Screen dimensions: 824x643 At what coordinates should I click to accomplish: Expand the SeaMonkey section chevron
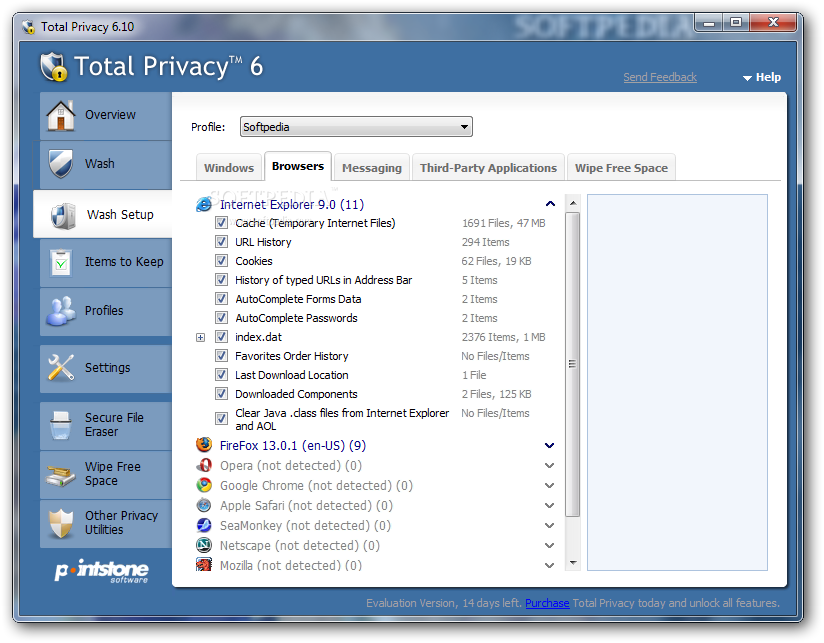(x=550, y=525)
